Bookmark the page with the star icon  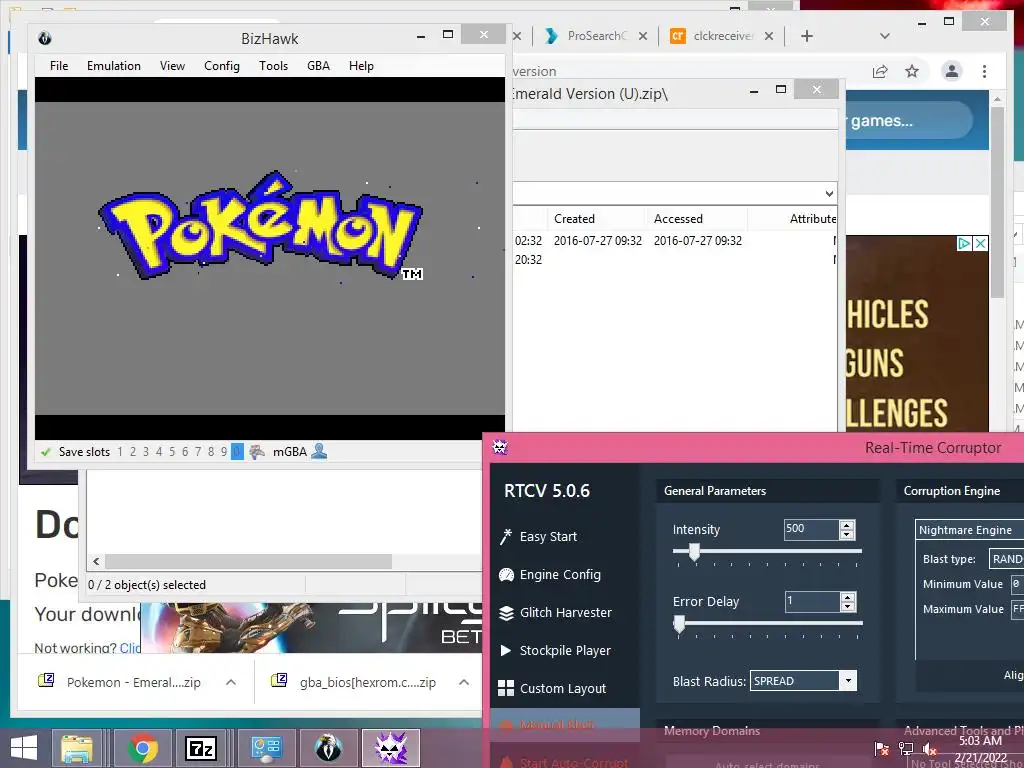(912, 71)
